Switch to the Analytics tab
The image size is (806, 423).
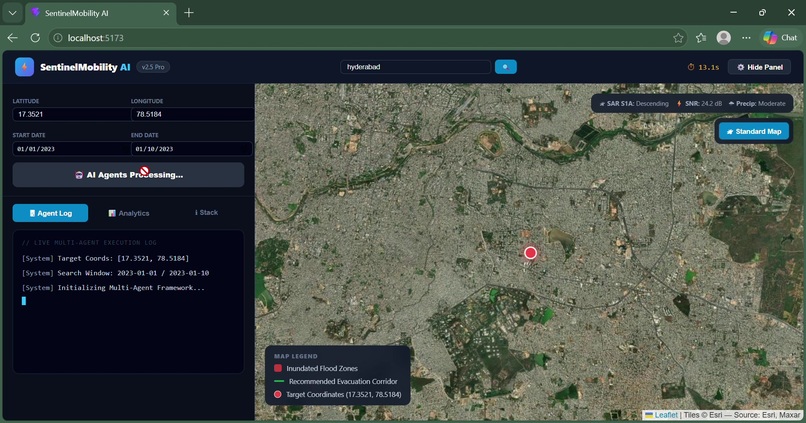[129, 213]
